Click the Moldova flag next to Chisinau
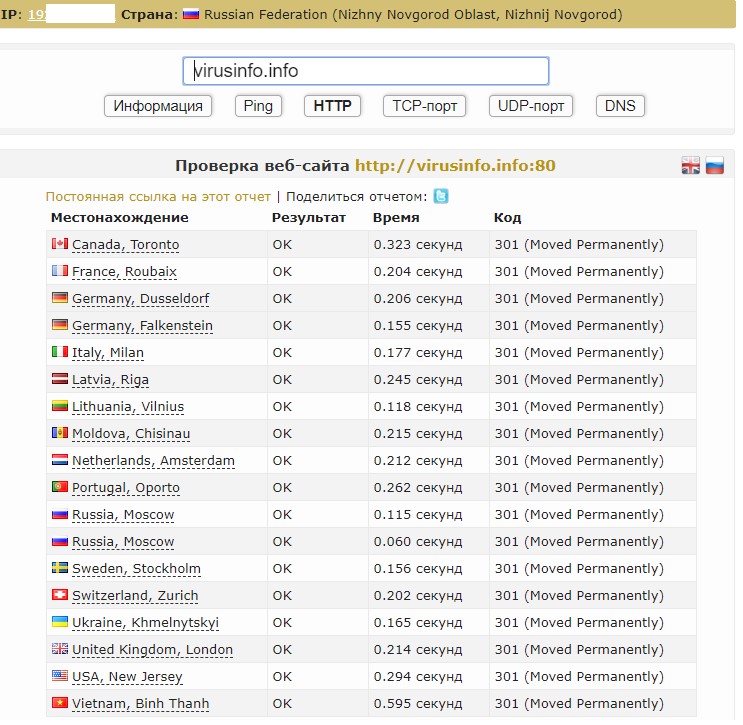Image resolution: width=743 pixels, height=725 pixels. click(x=60, y=433)
